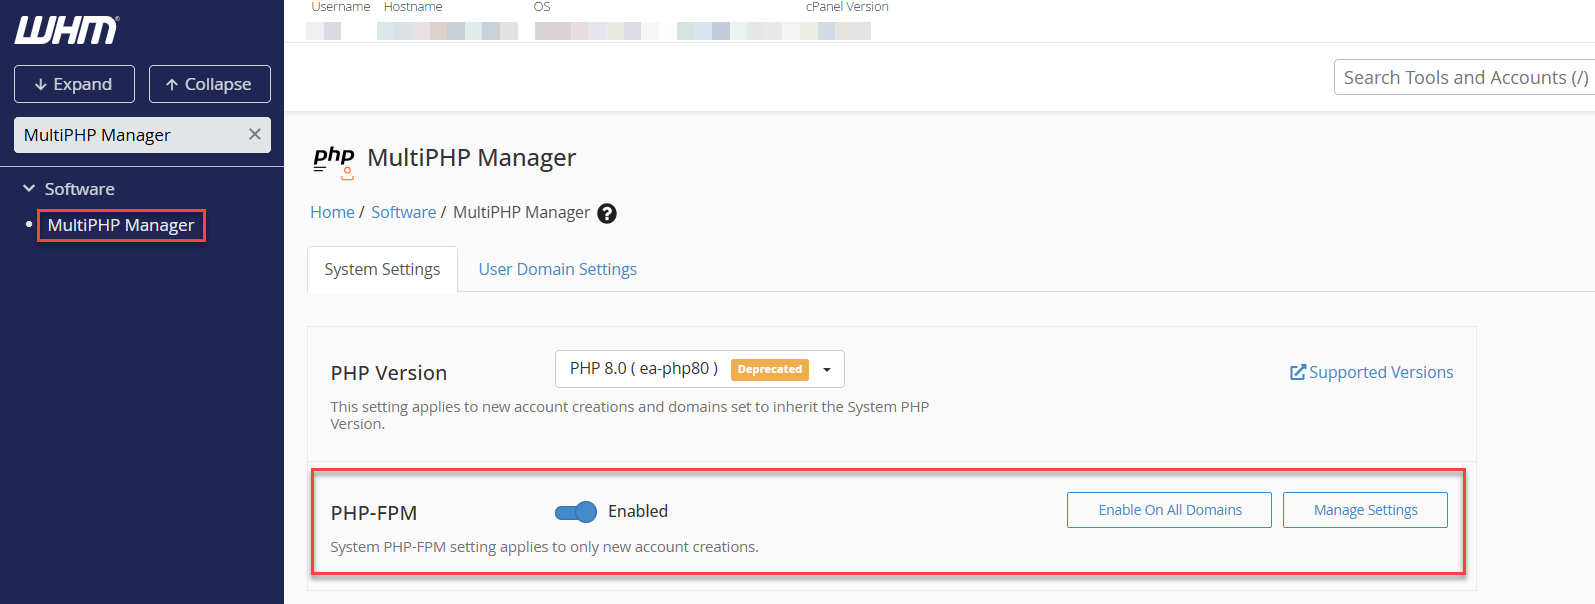Switch to User Domain Settings tab

click(558, 269)
